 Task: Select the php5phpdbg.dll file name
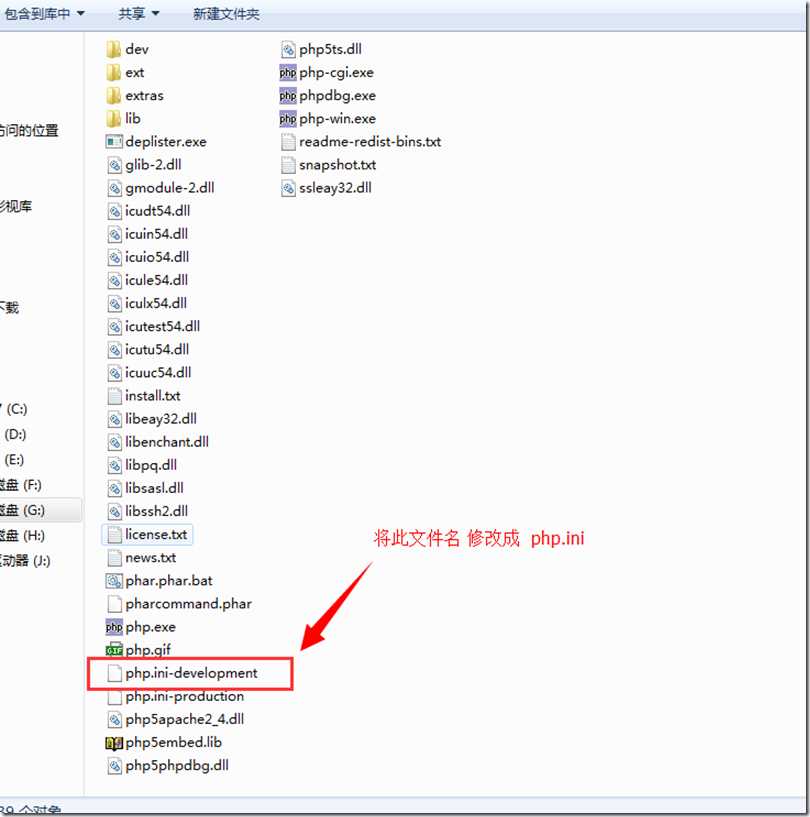pos(177,765)
